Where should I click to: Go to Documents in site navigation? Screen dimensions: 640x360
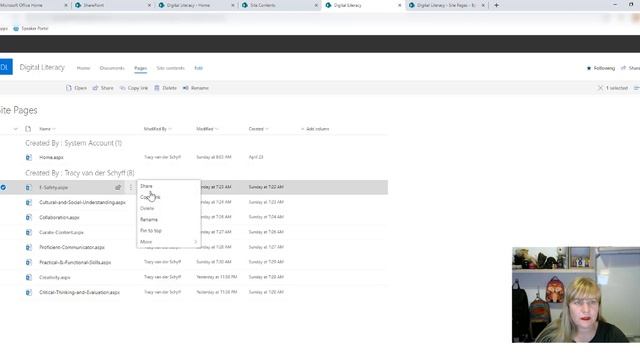(112, 68)
